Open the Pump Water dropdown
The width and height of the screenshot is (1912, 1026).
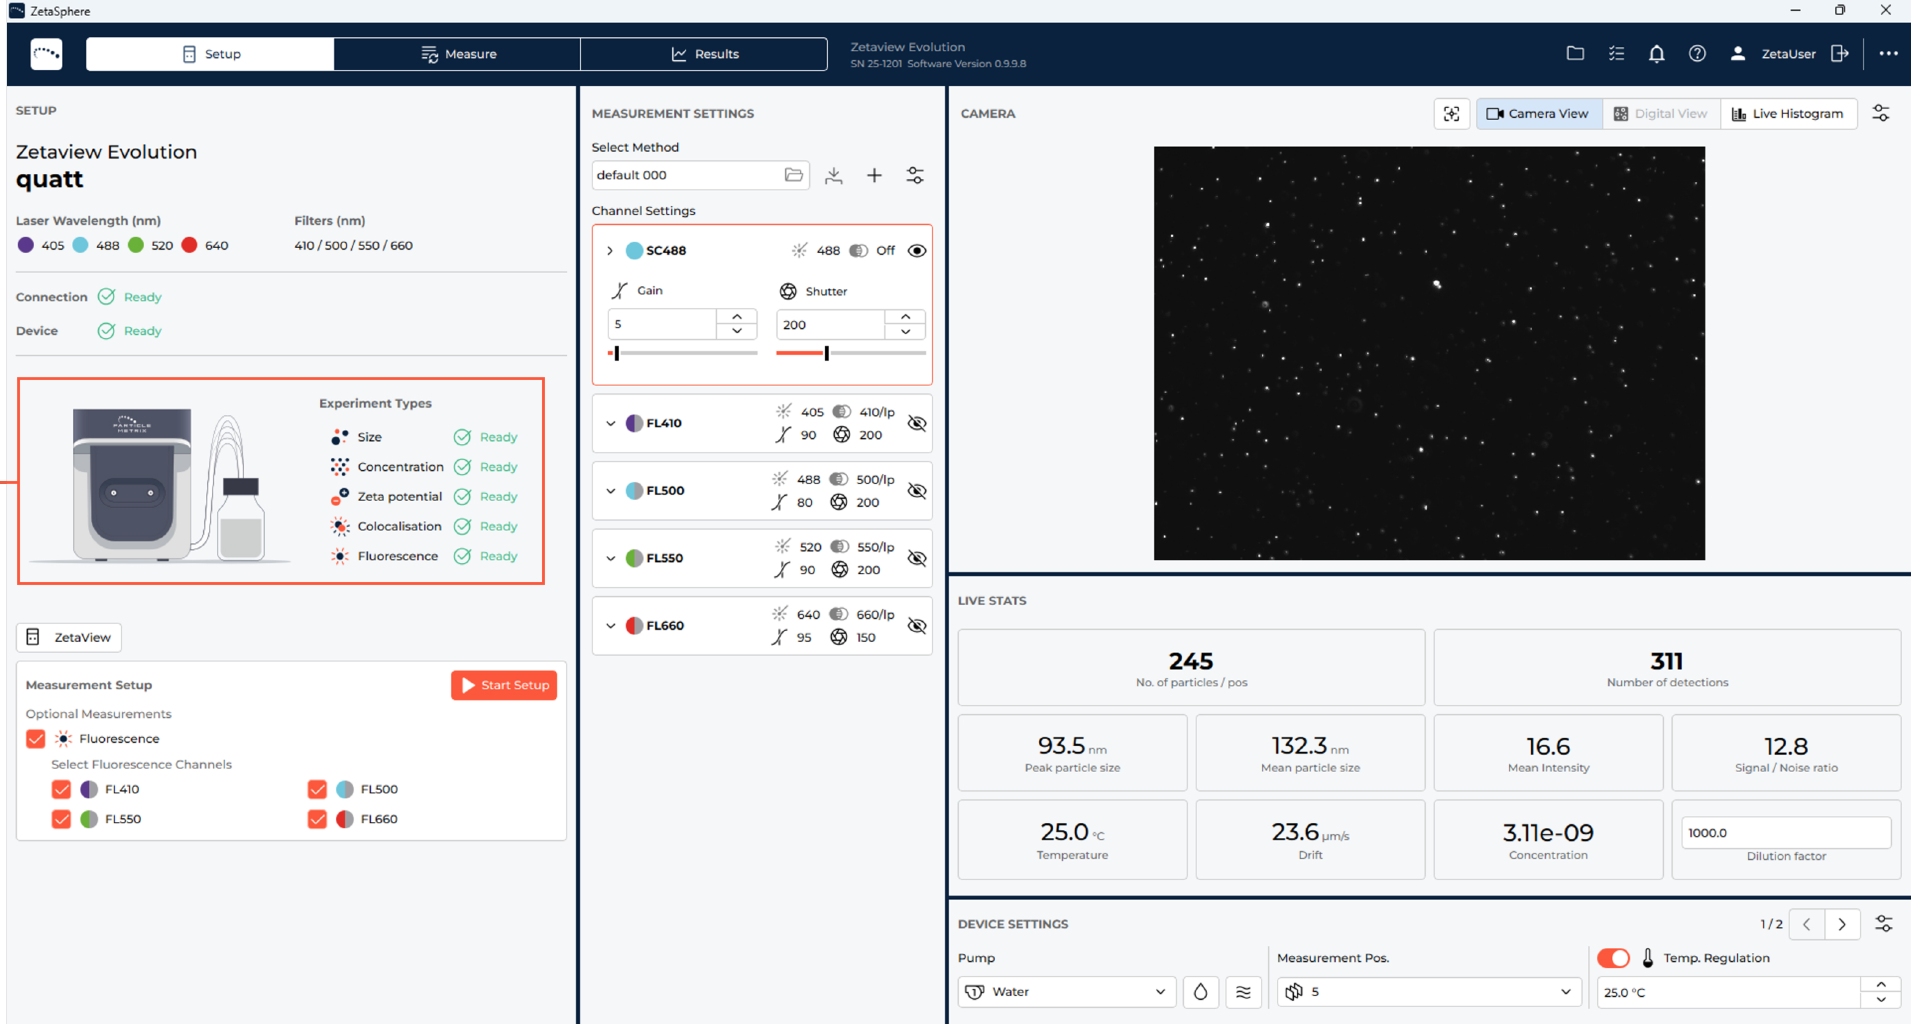click(1066, 992)
